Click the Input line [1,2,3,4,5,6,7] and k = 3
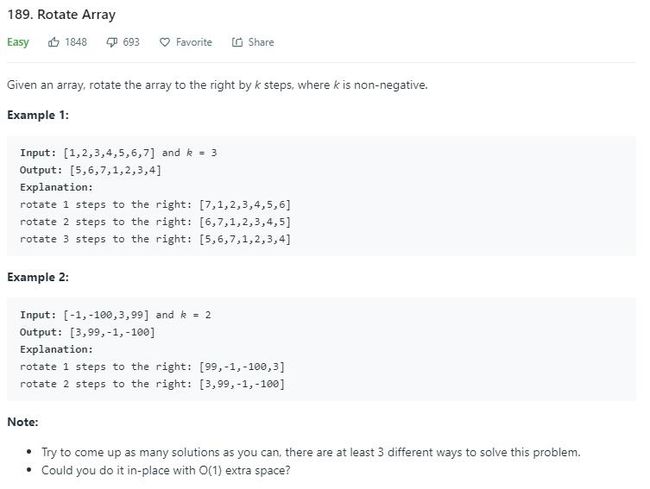Screen dimensions: 650x489 (118, 153)
